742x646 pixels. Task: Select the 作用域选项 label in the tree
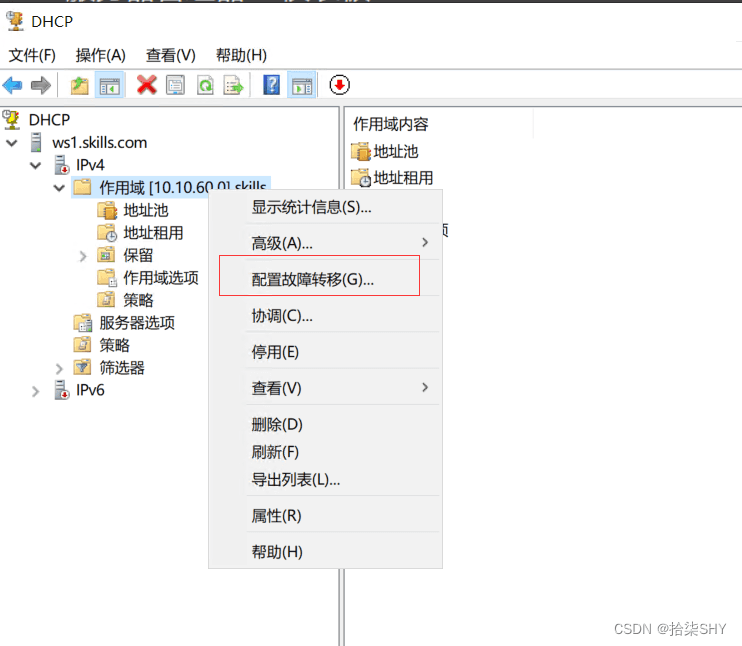pyautogui.click(x=161, y=278)
